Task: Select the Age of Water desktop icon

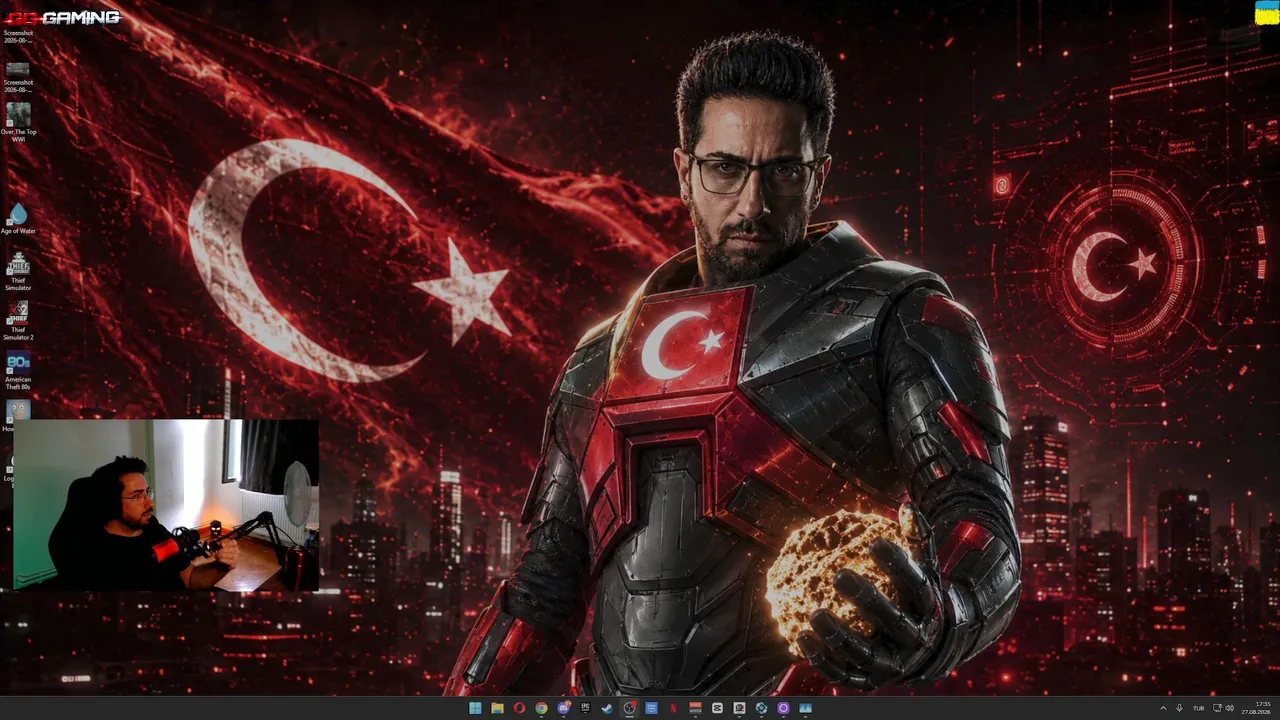Action: point(18,219)
